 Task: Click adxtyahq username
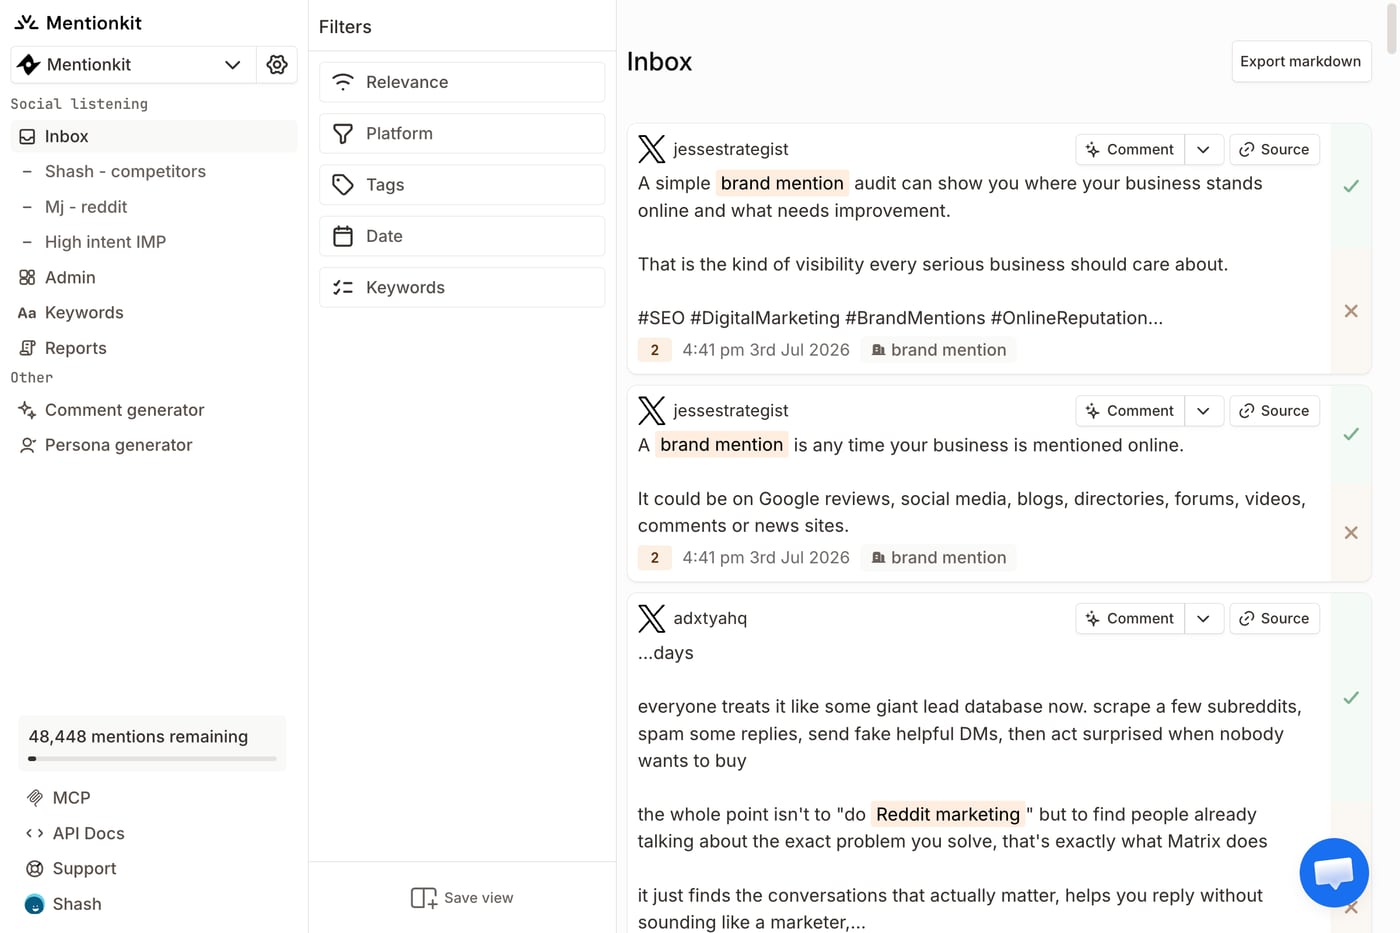click(x=710, y=619)
